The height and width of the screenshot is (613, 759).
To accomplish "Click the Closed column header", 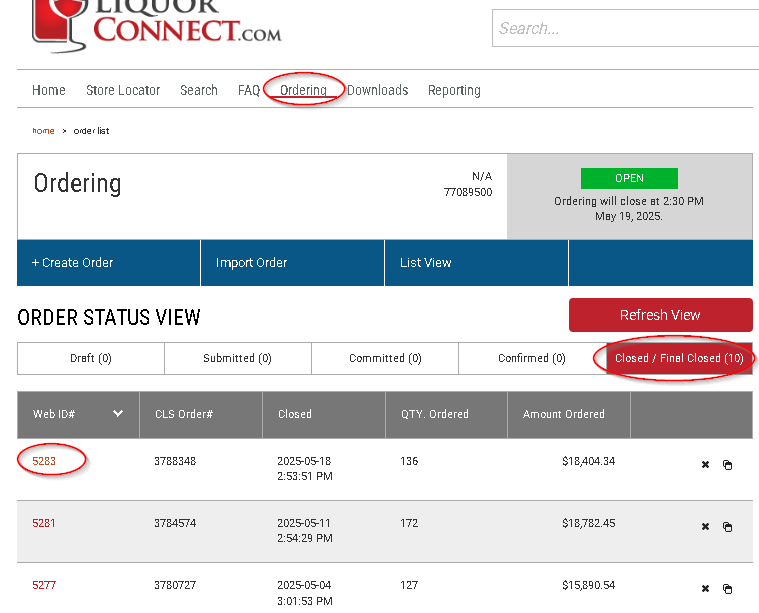I will (x=324, y=414).
